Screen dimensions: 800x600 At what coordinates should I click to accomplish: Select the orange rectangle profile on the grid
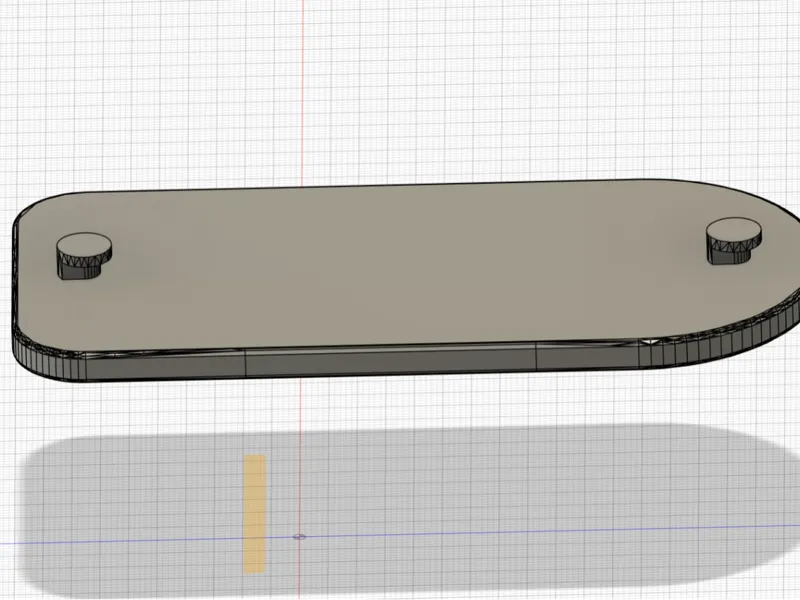[255, 514]
